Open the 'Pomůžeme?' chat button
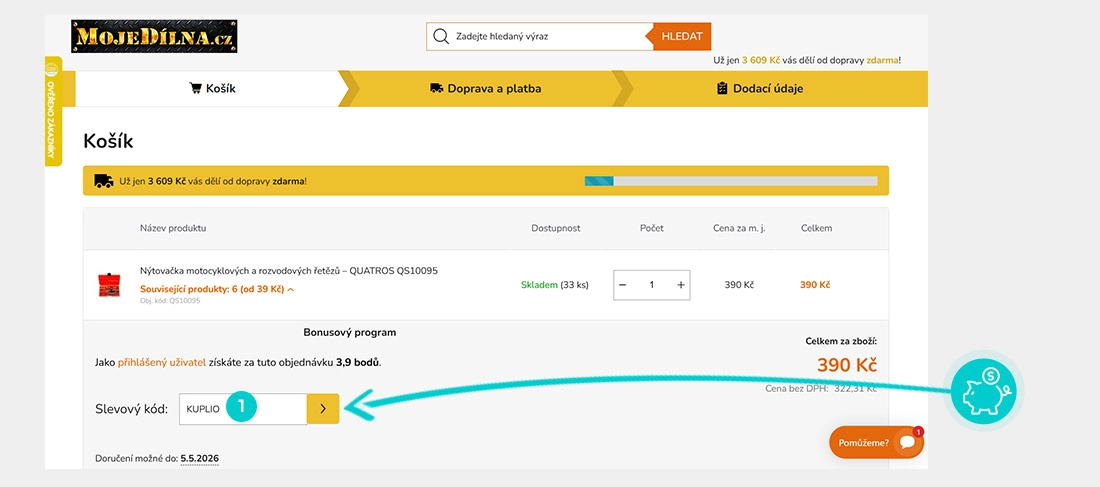The image size is (1100, 487). tap(876, 442)
